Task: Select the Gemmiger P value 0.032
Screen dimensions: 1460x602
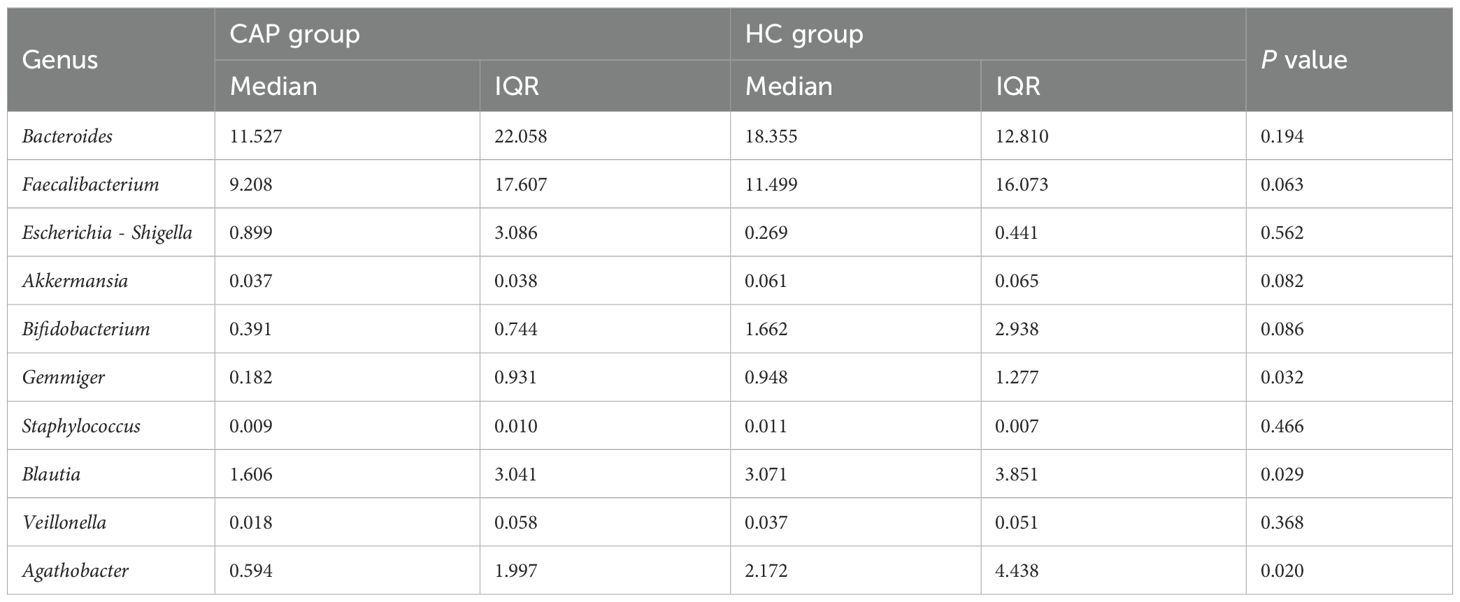Action: coord(1282,377)
